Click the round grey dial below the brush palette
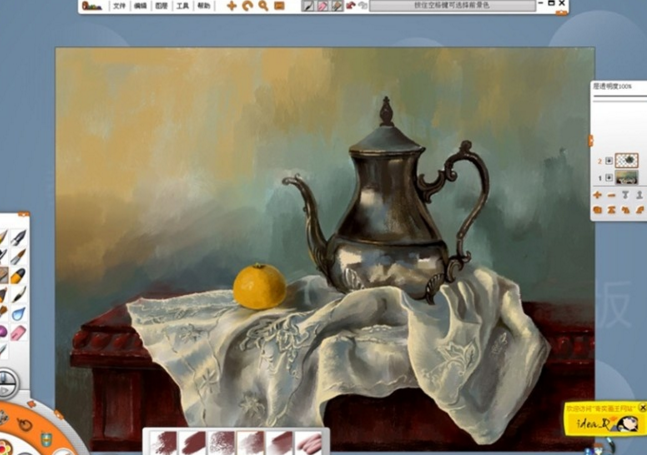Screen dimensions: 647x455 pyautogui.click(x=7, y=383)
